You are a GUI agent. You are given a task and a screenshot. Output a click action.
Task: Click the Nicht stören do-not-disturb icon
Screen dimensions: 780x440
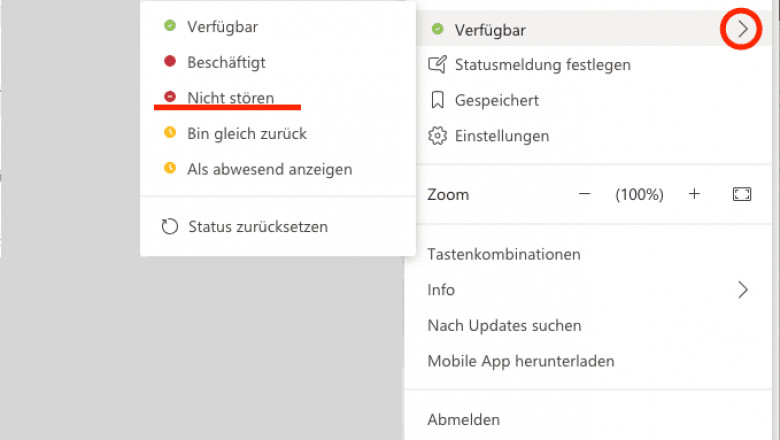(170, 96)
